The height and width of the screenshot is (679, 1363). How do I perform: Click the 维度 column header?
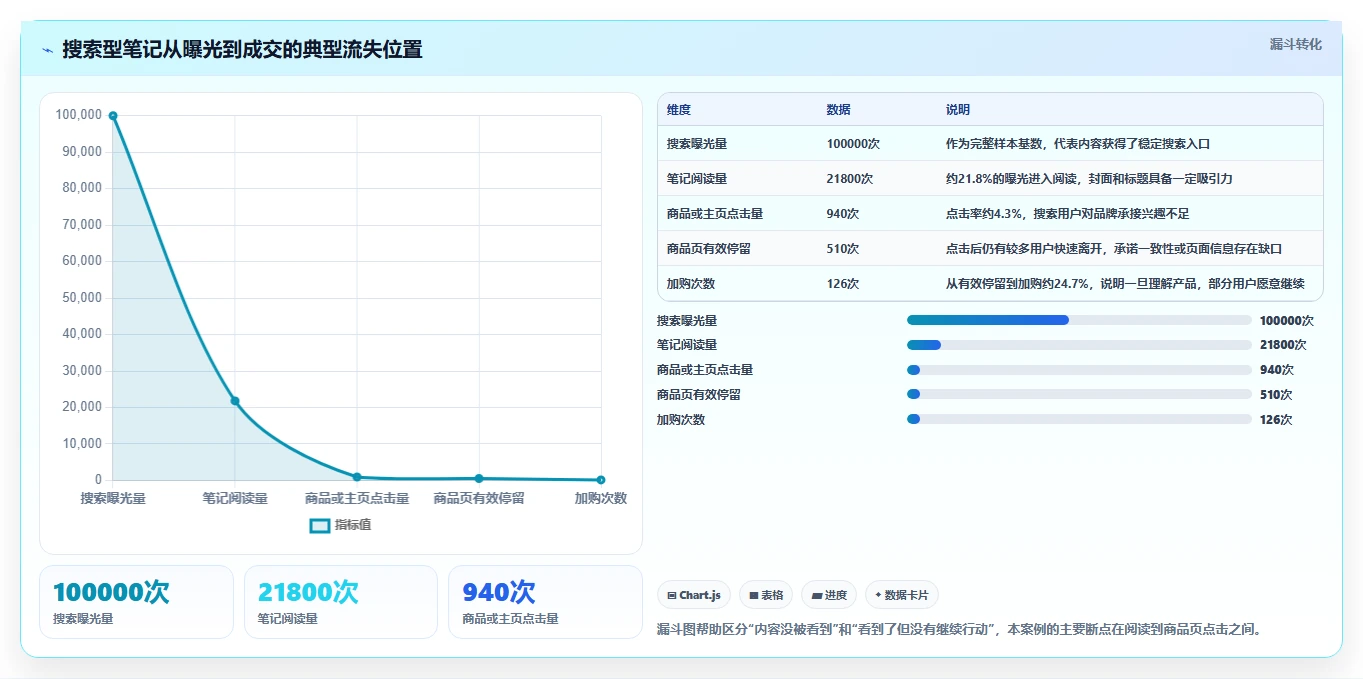point(679,110)
